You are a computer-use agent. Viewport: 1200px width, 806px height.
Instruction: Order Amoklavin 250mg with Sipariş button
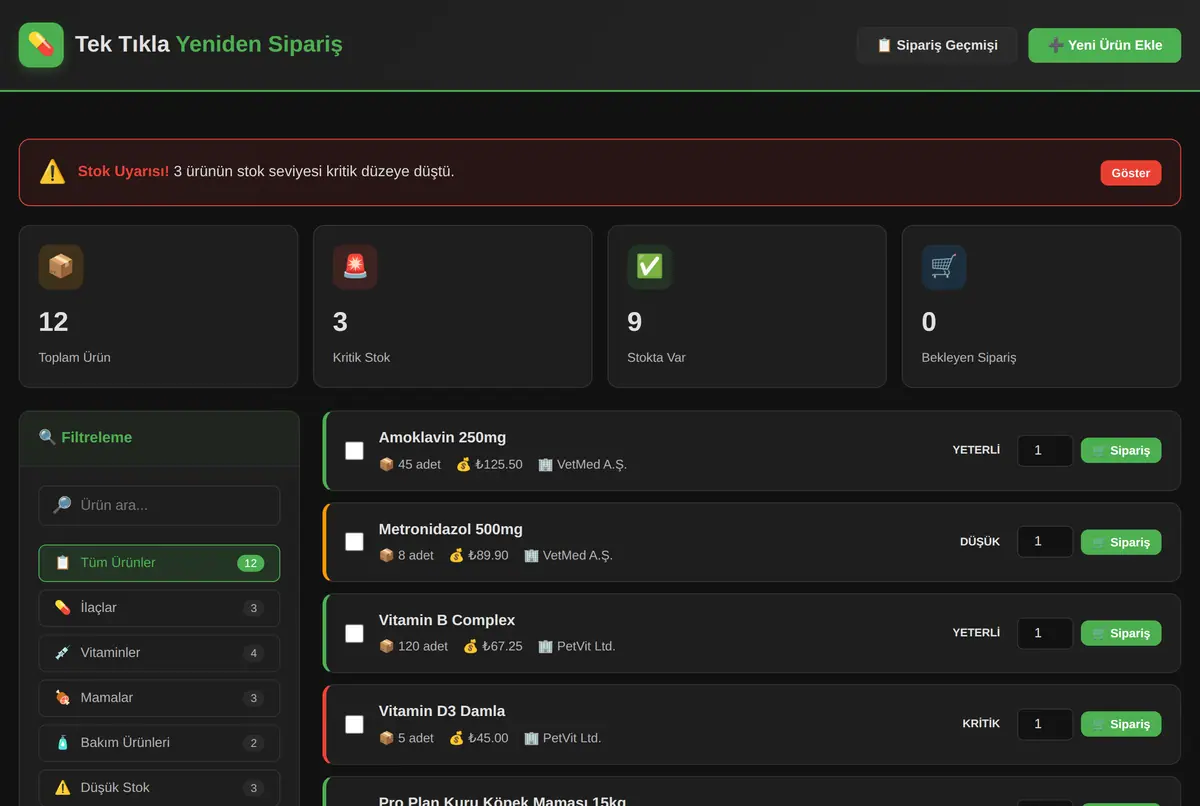click(1121, 451)
